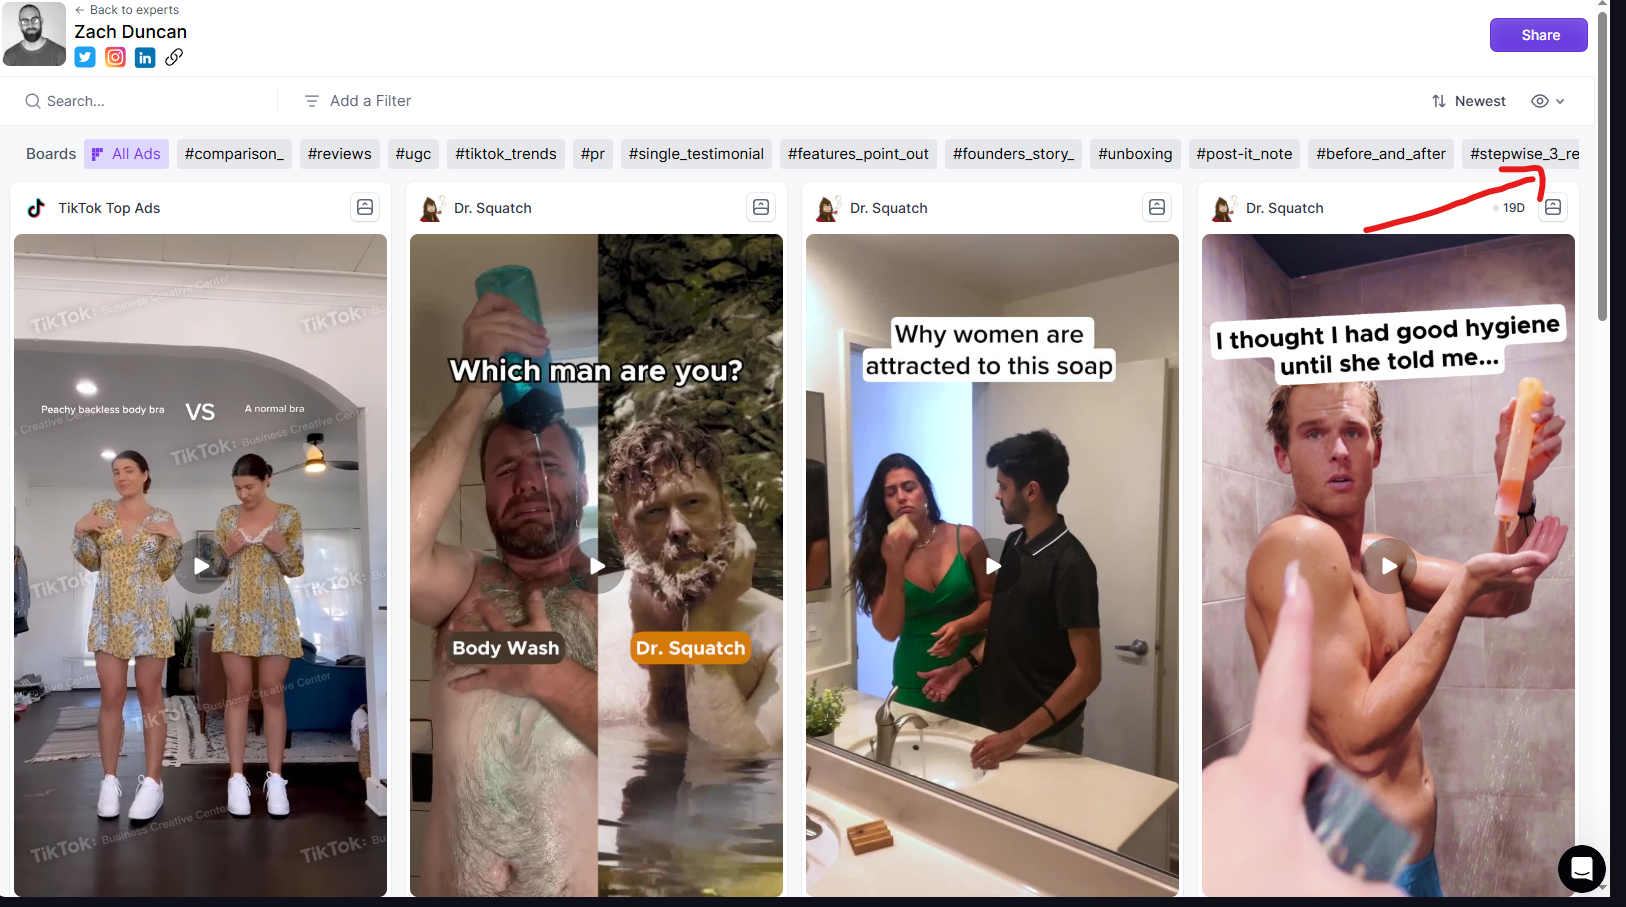The width and height of the screenshot is (1626, 907).
Task: Focus the Search ads input field
Action: [150, 101]
